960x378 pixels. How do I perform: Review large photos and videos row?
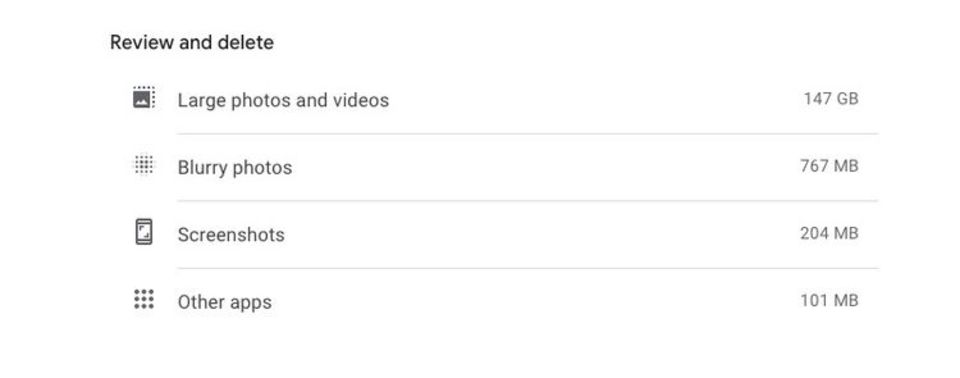(x=496, y=100)
